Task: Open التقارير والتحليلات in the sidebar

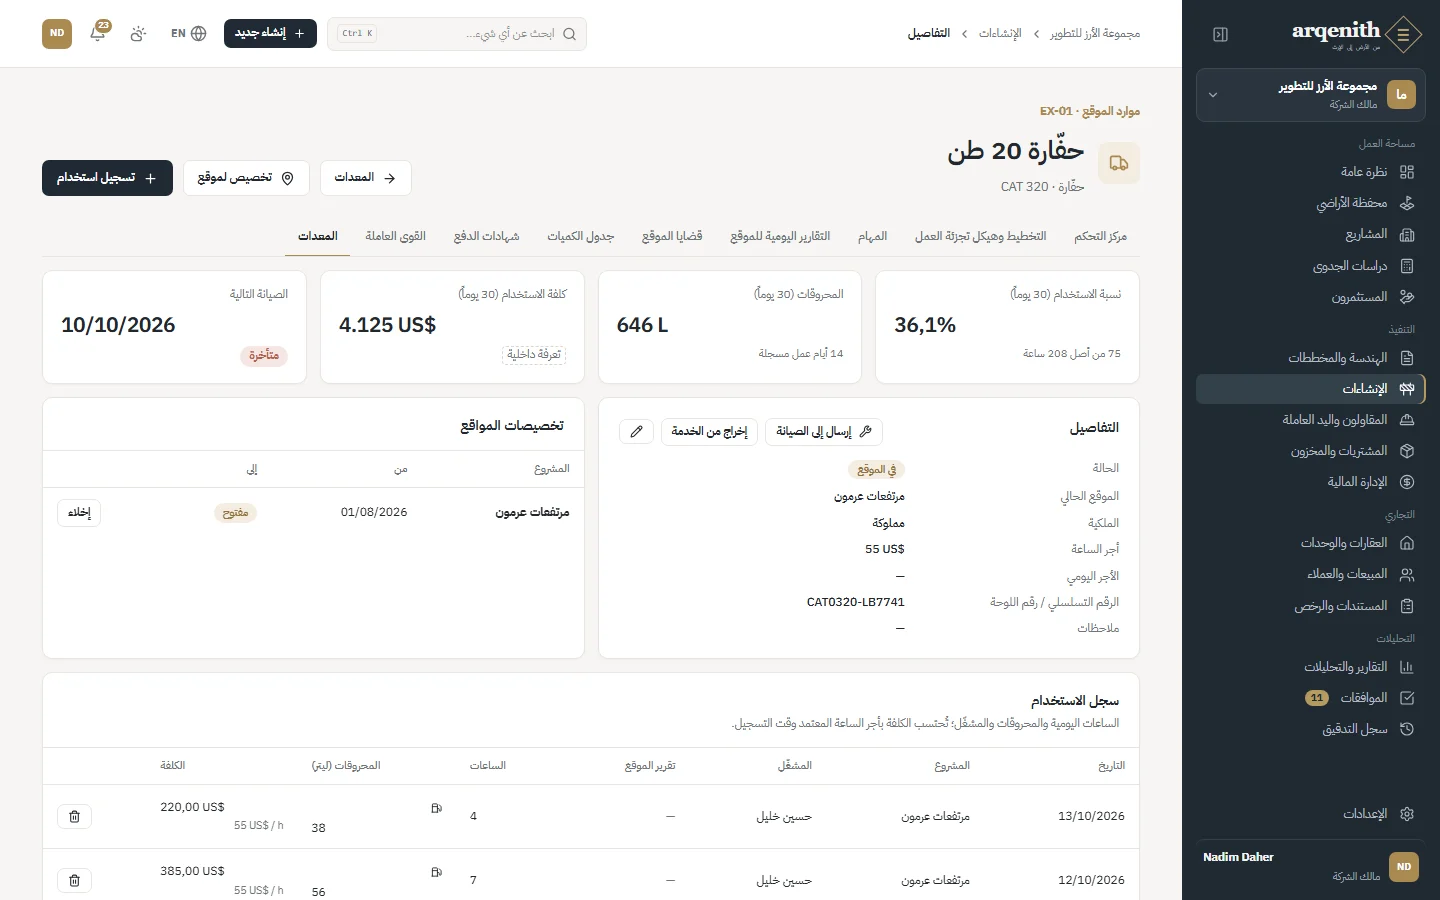Action: click(1311, 666)
